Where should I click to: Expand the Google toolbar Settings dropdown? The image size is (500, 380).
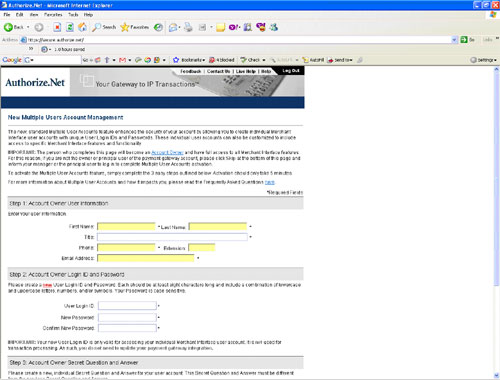483,60
